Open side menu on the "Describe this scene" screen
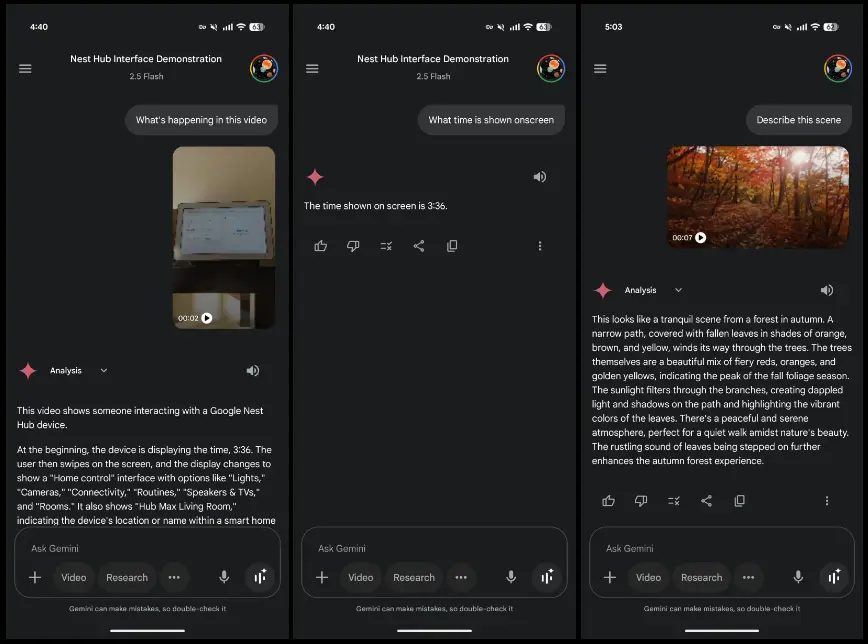The image size is (868, 644). pos(600,69)
